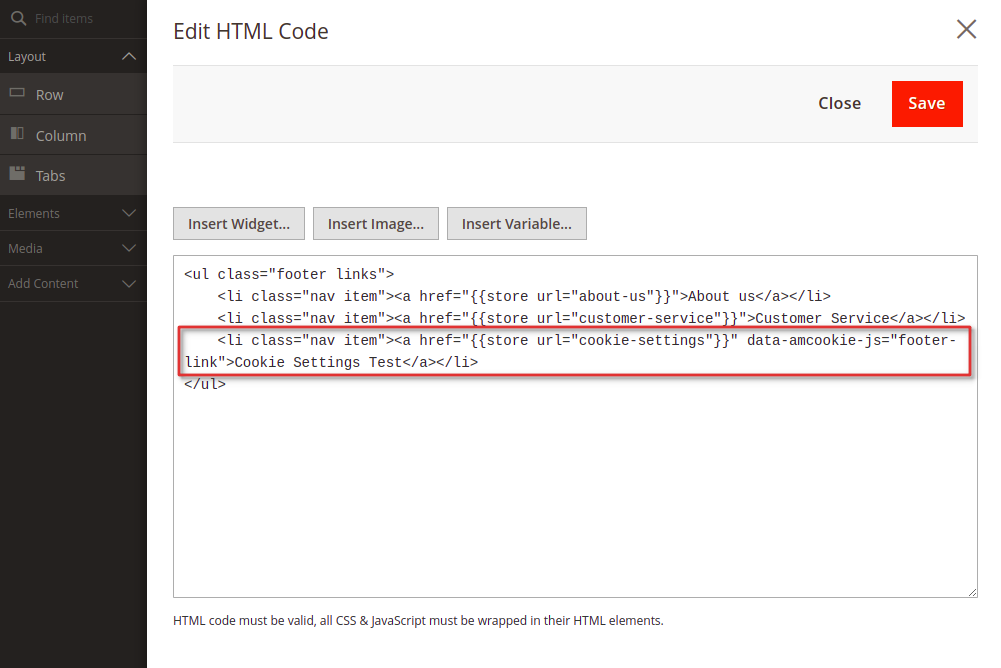Click the closing </ul> tag line
Viewport: 1001px width, 668px height.
click(205, 384)
